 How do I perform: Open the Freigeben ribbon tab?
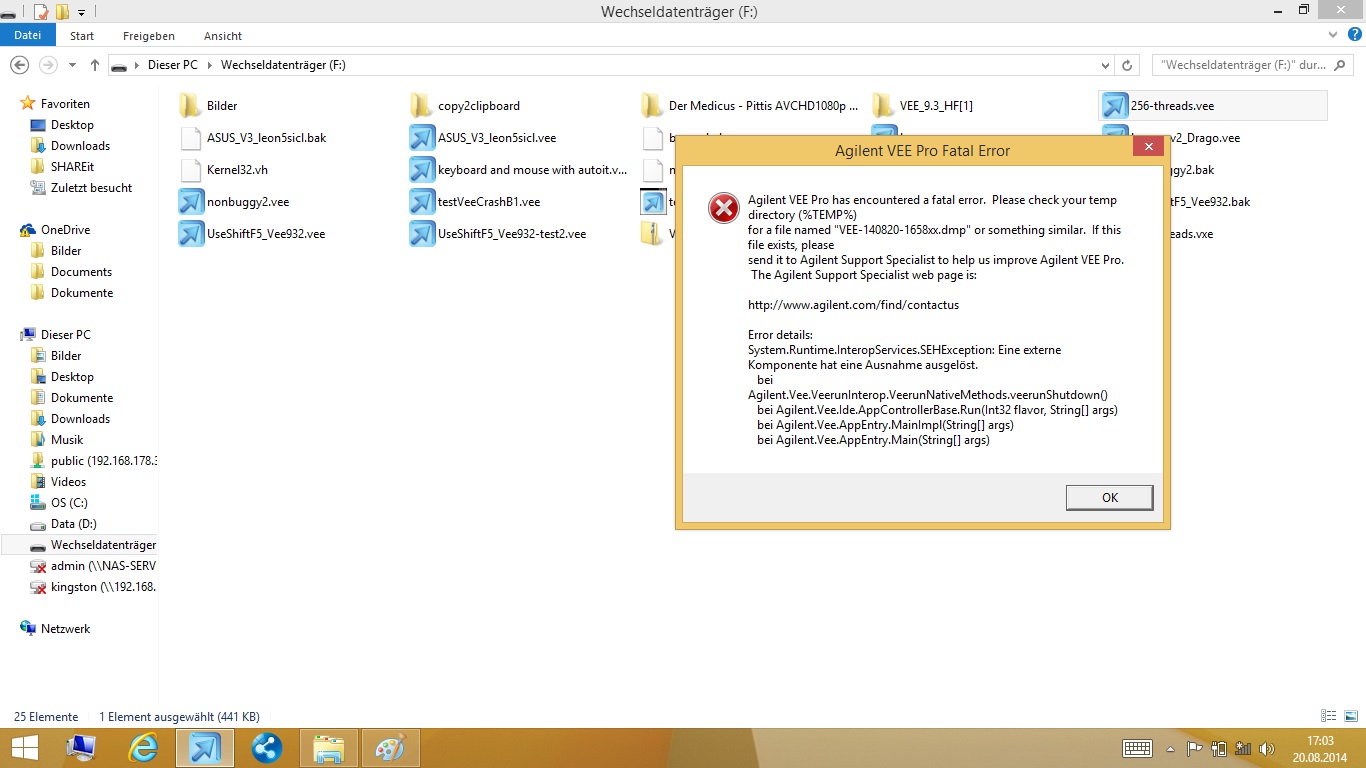pos(148,36)
